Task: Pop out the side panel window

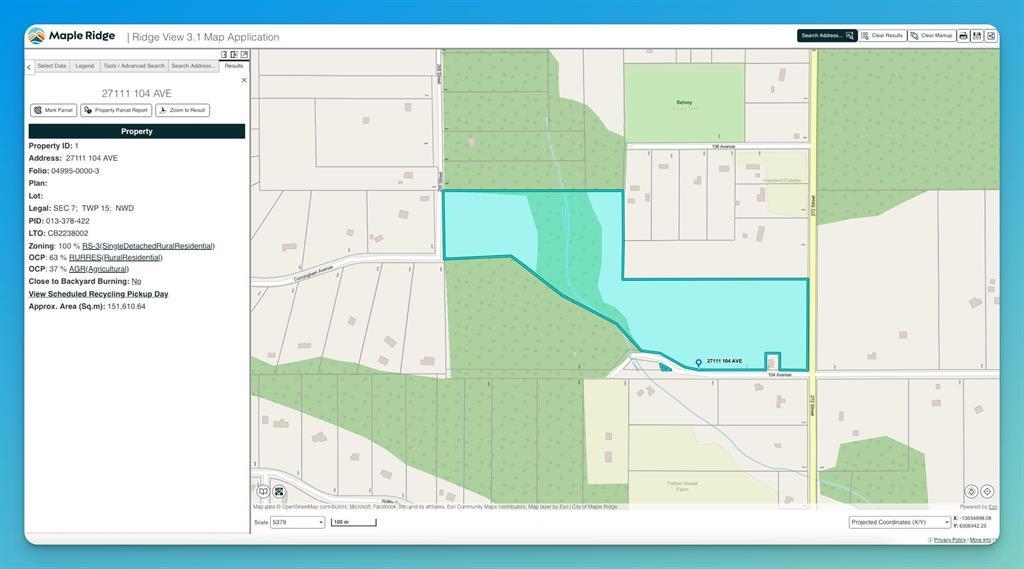Action: pyautogui.click(x=244, y=55)
